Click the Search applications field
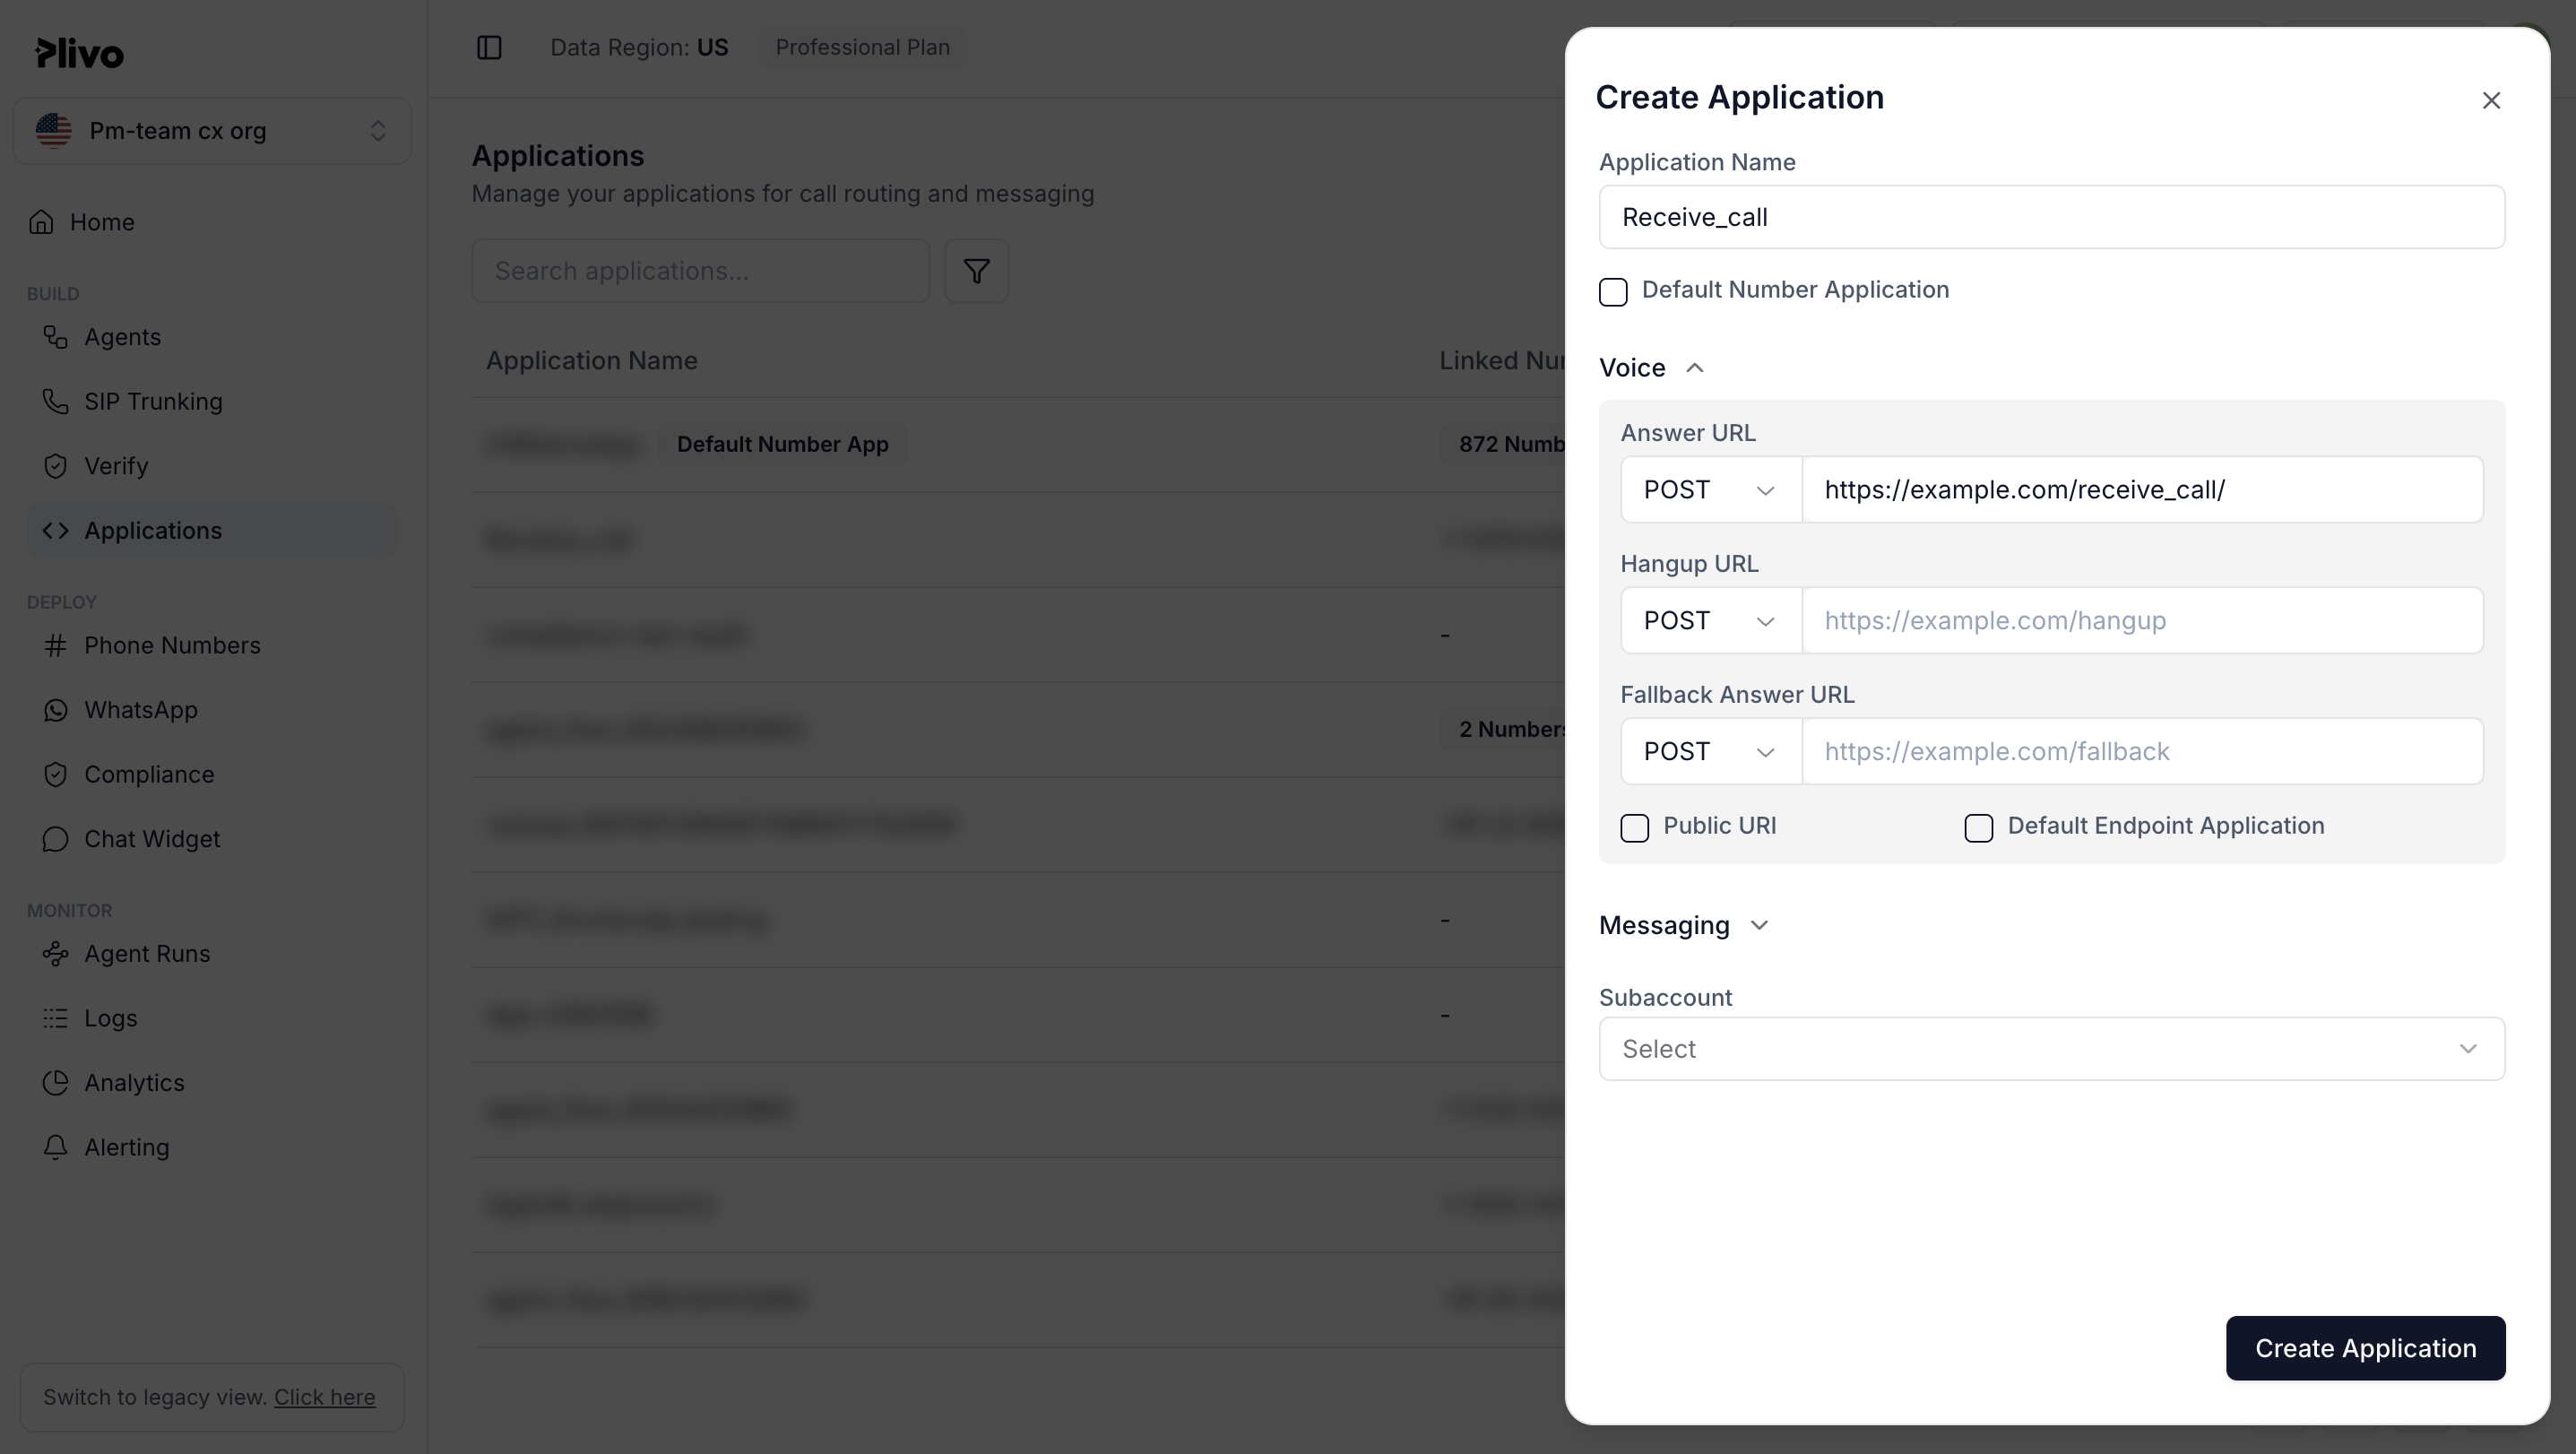The width and height of the screenshot is (2576, 1454). click(700, 271)
